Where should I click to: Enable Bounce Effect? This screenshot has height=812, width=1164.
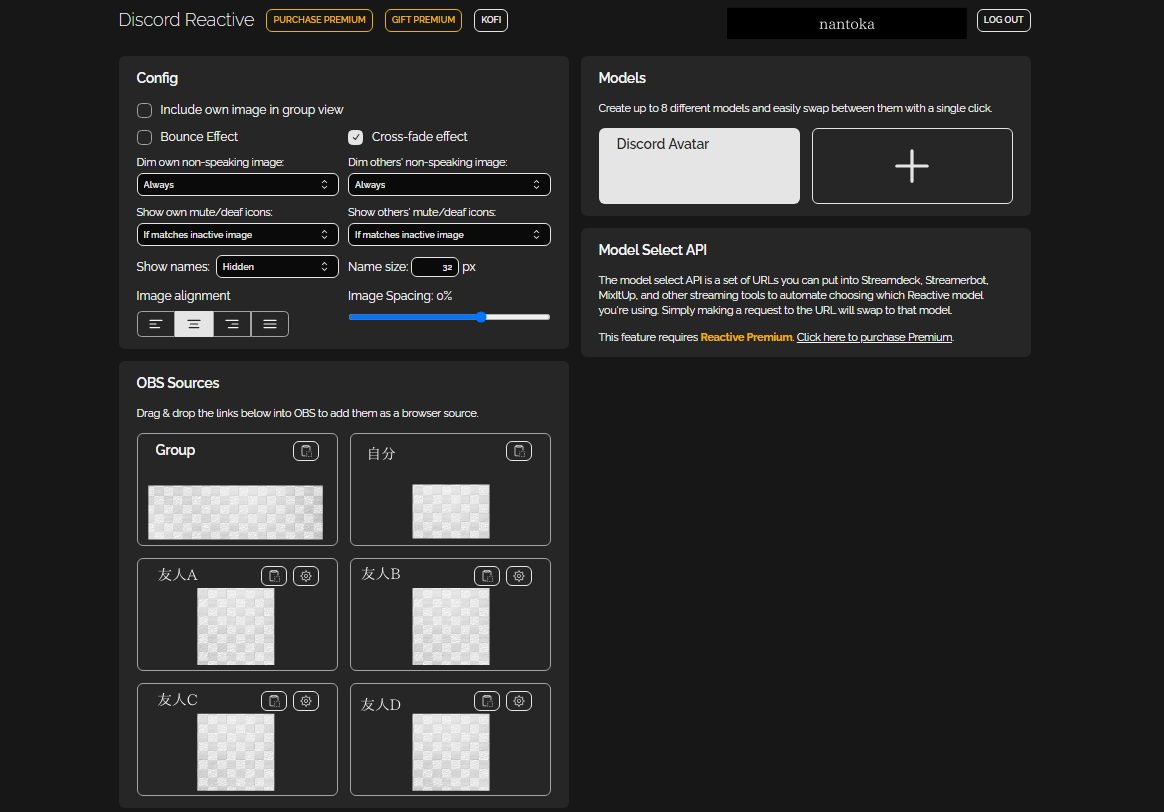[x=144, y=137]
